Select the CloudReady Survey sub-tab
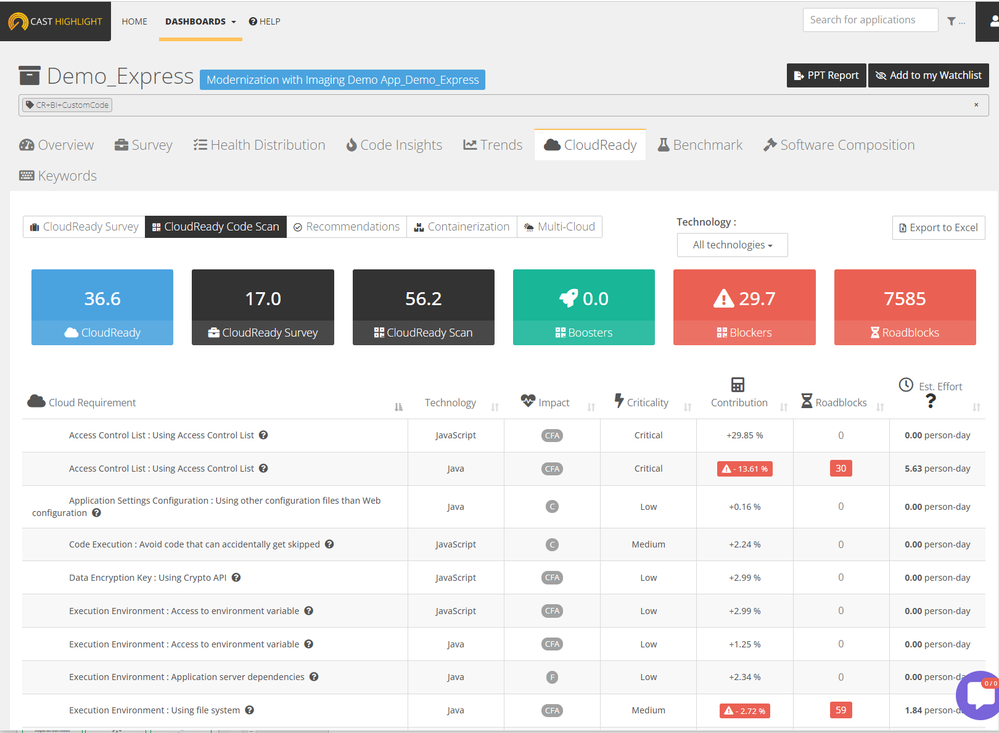This screenshot has height=733, width=999. [x=84, y=227]
